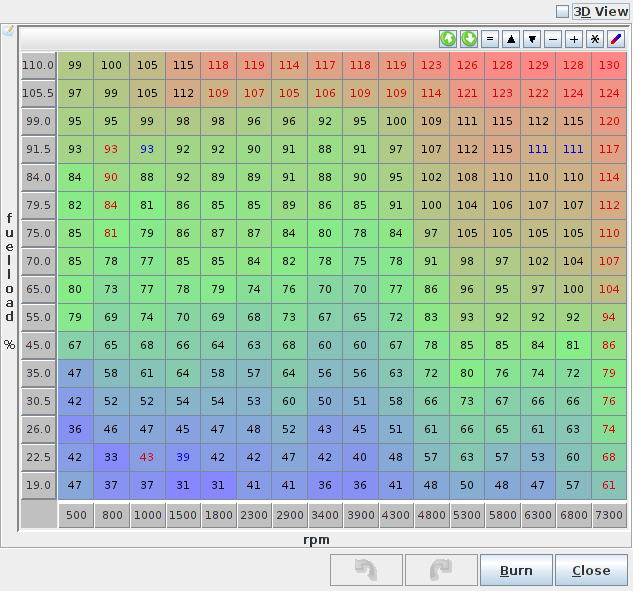Select the 500 rpm axis header cell

tap(75, 515)
